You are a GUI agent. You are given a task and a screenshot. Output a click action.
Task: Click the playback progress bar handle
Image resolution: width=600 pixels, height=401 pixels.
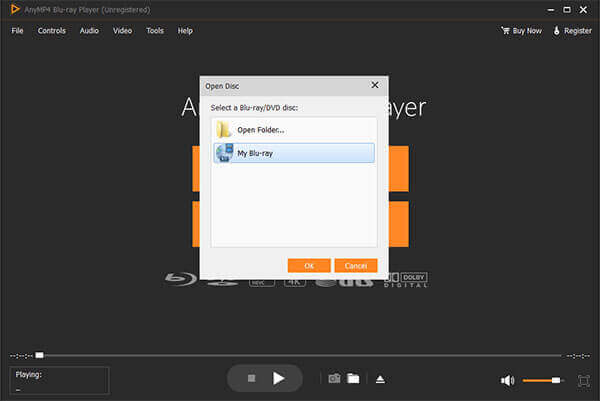click(x=39, y=355)
